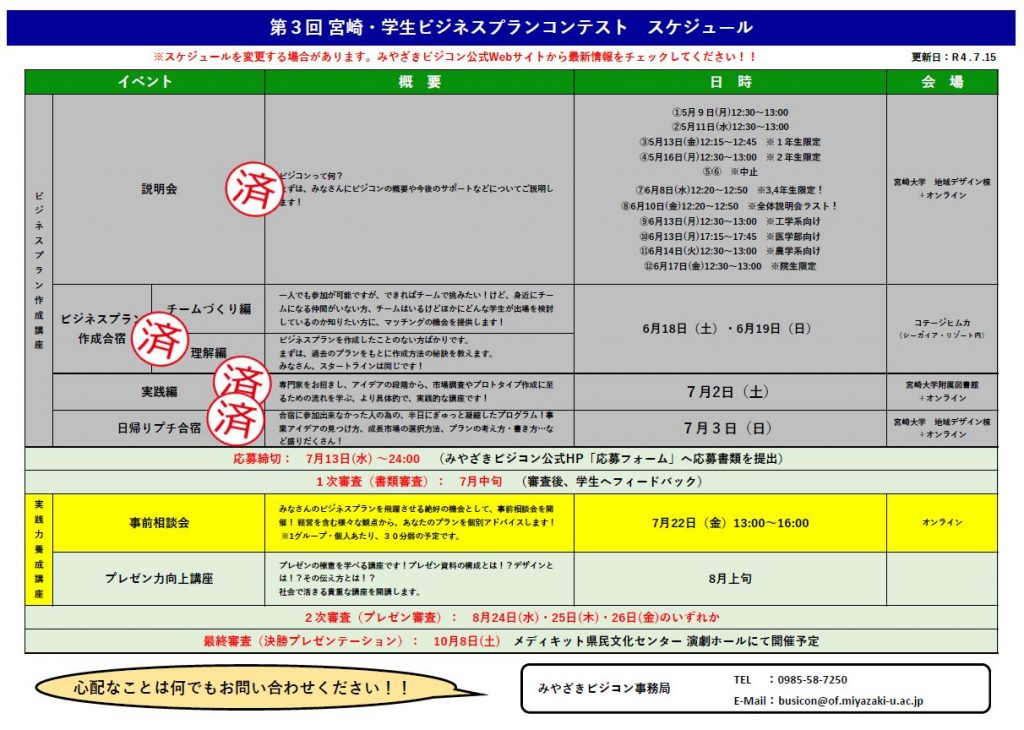
Task: Click the 'チームづくり編' cell
Action: tap(209, 308)
